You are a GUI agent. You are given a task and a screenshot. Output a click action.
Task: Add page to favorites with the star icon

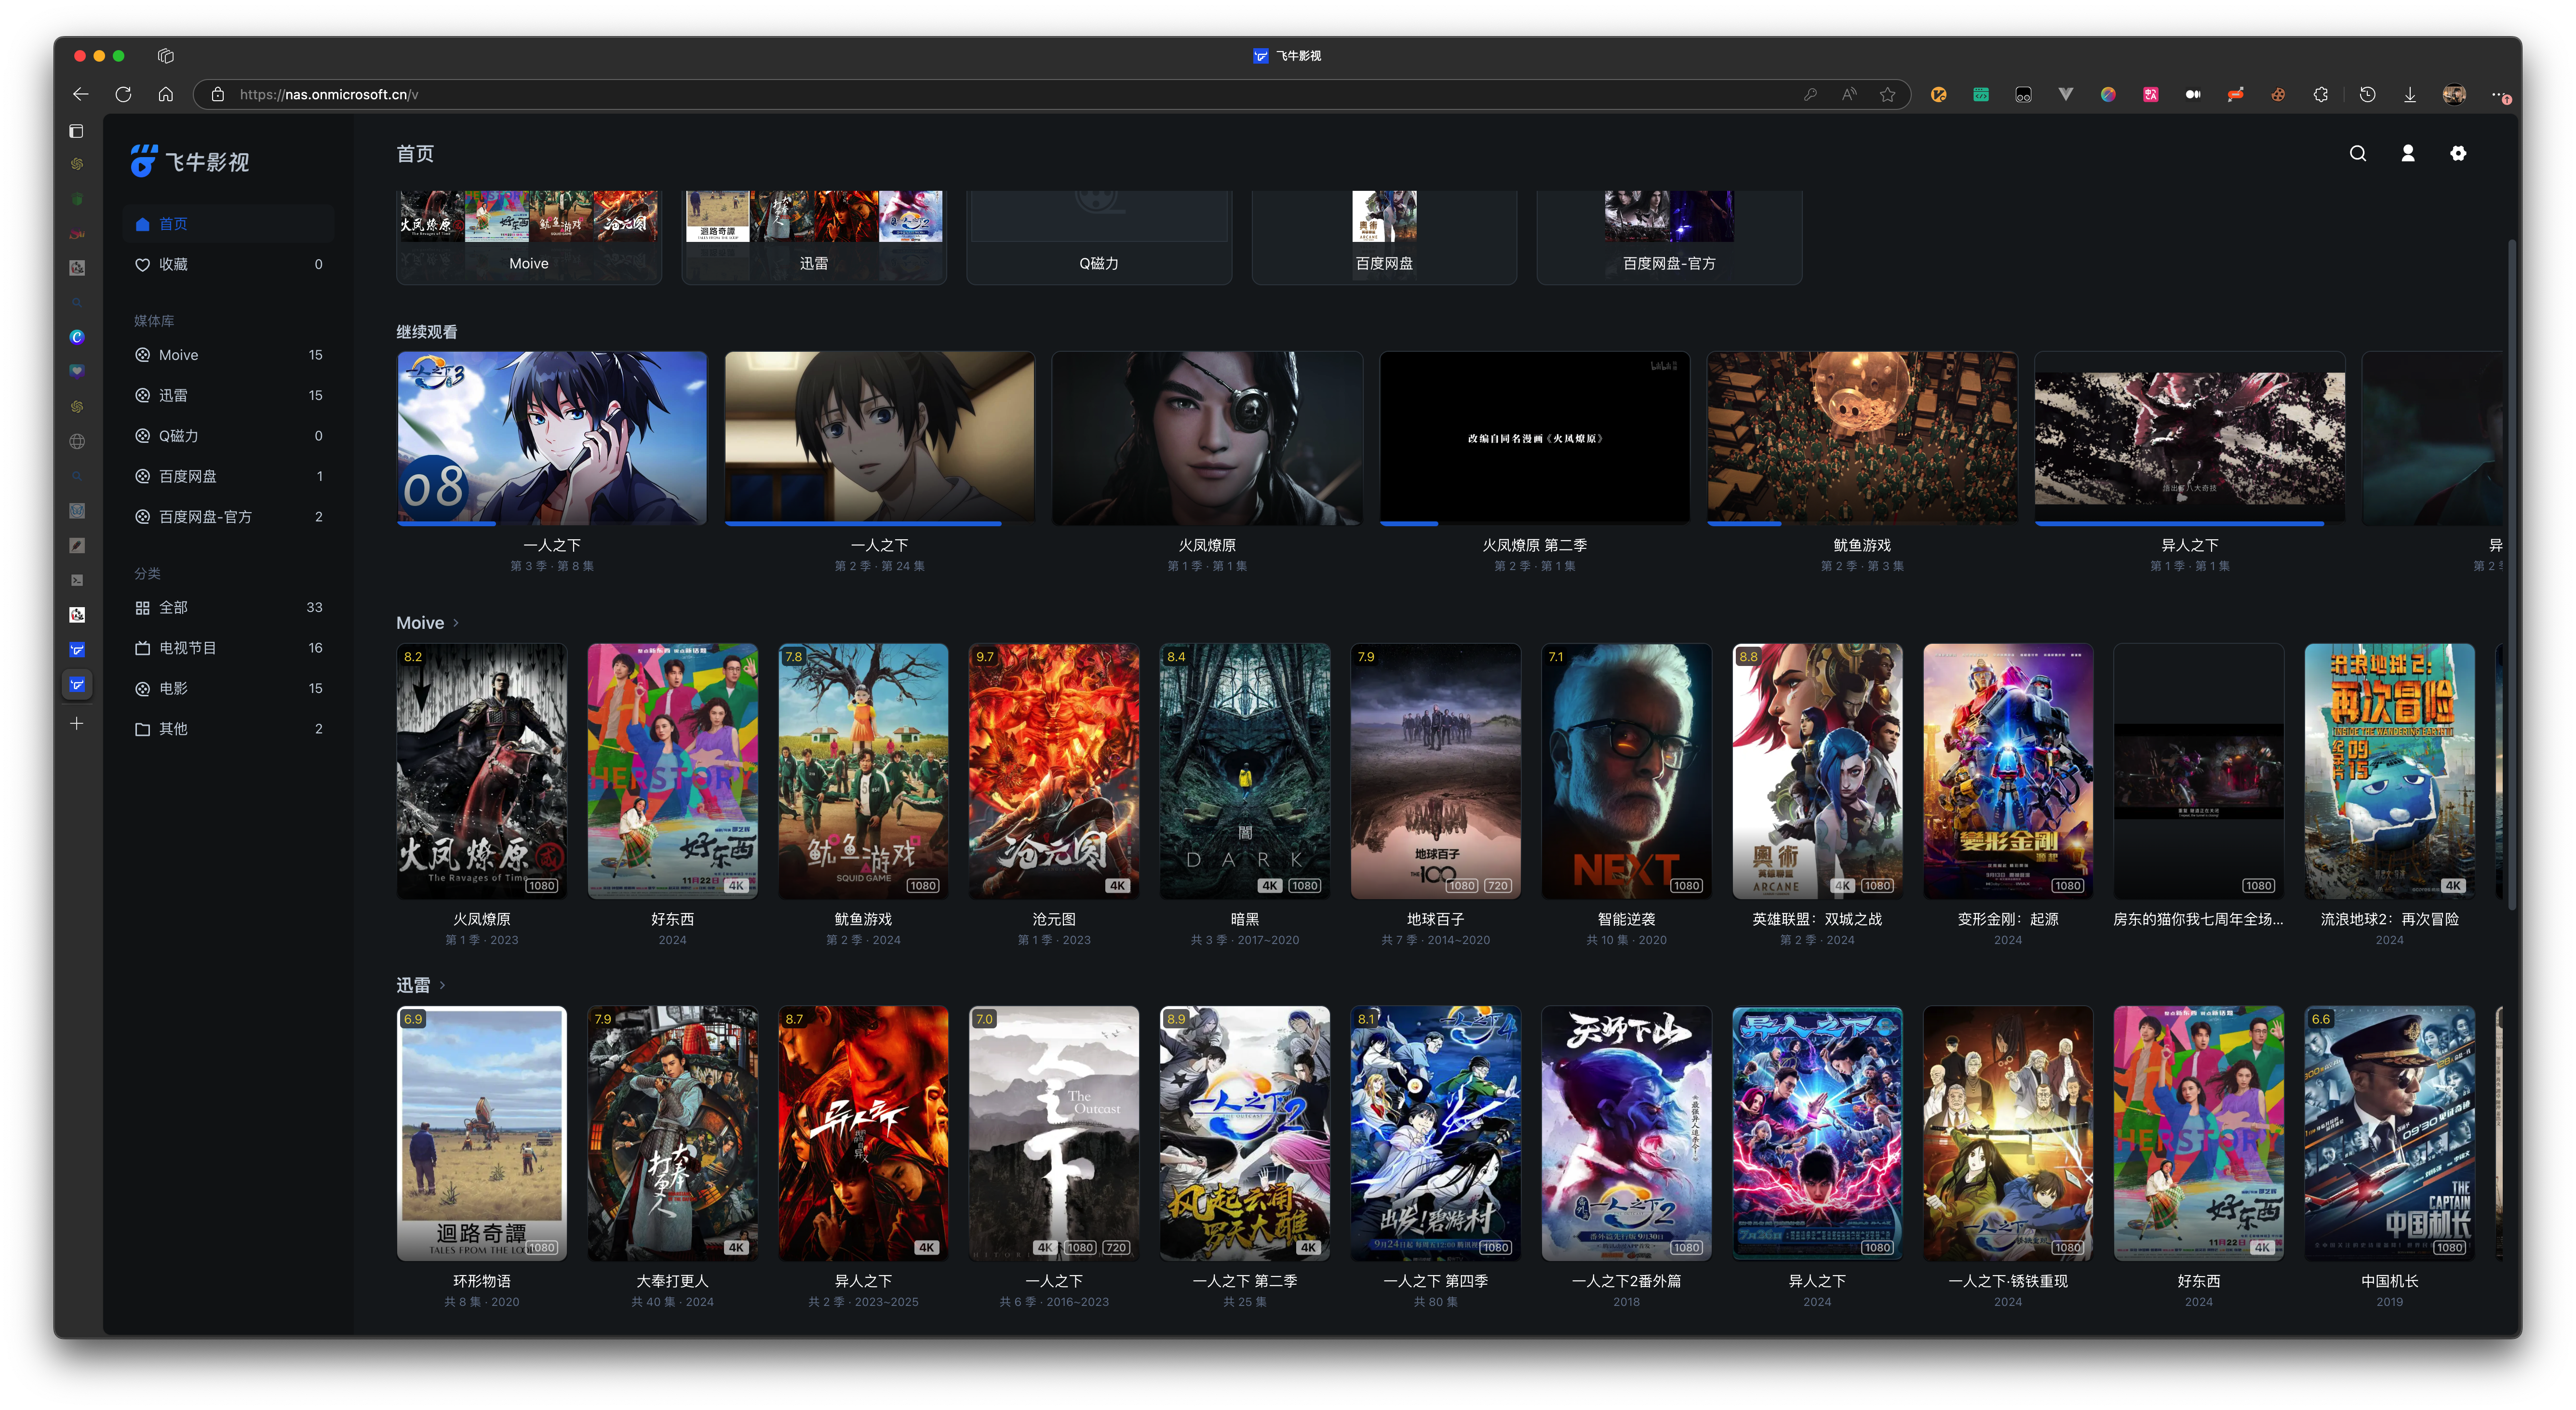coord(1887,94)
